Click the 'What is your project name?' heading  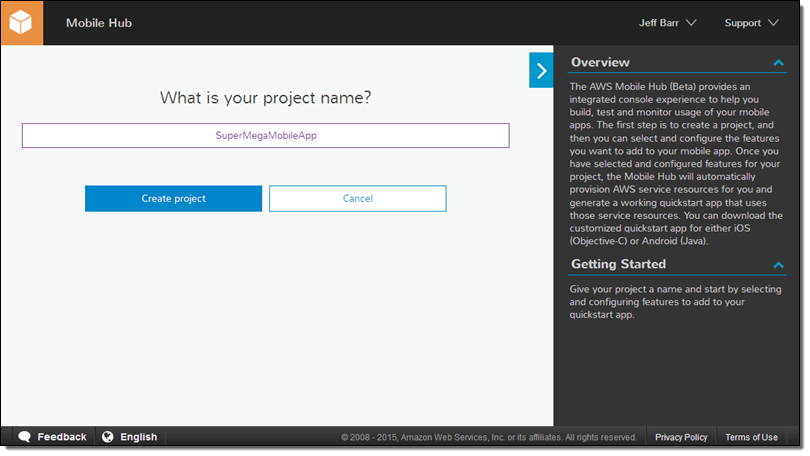pyautogui.click(x=265, y=98)
